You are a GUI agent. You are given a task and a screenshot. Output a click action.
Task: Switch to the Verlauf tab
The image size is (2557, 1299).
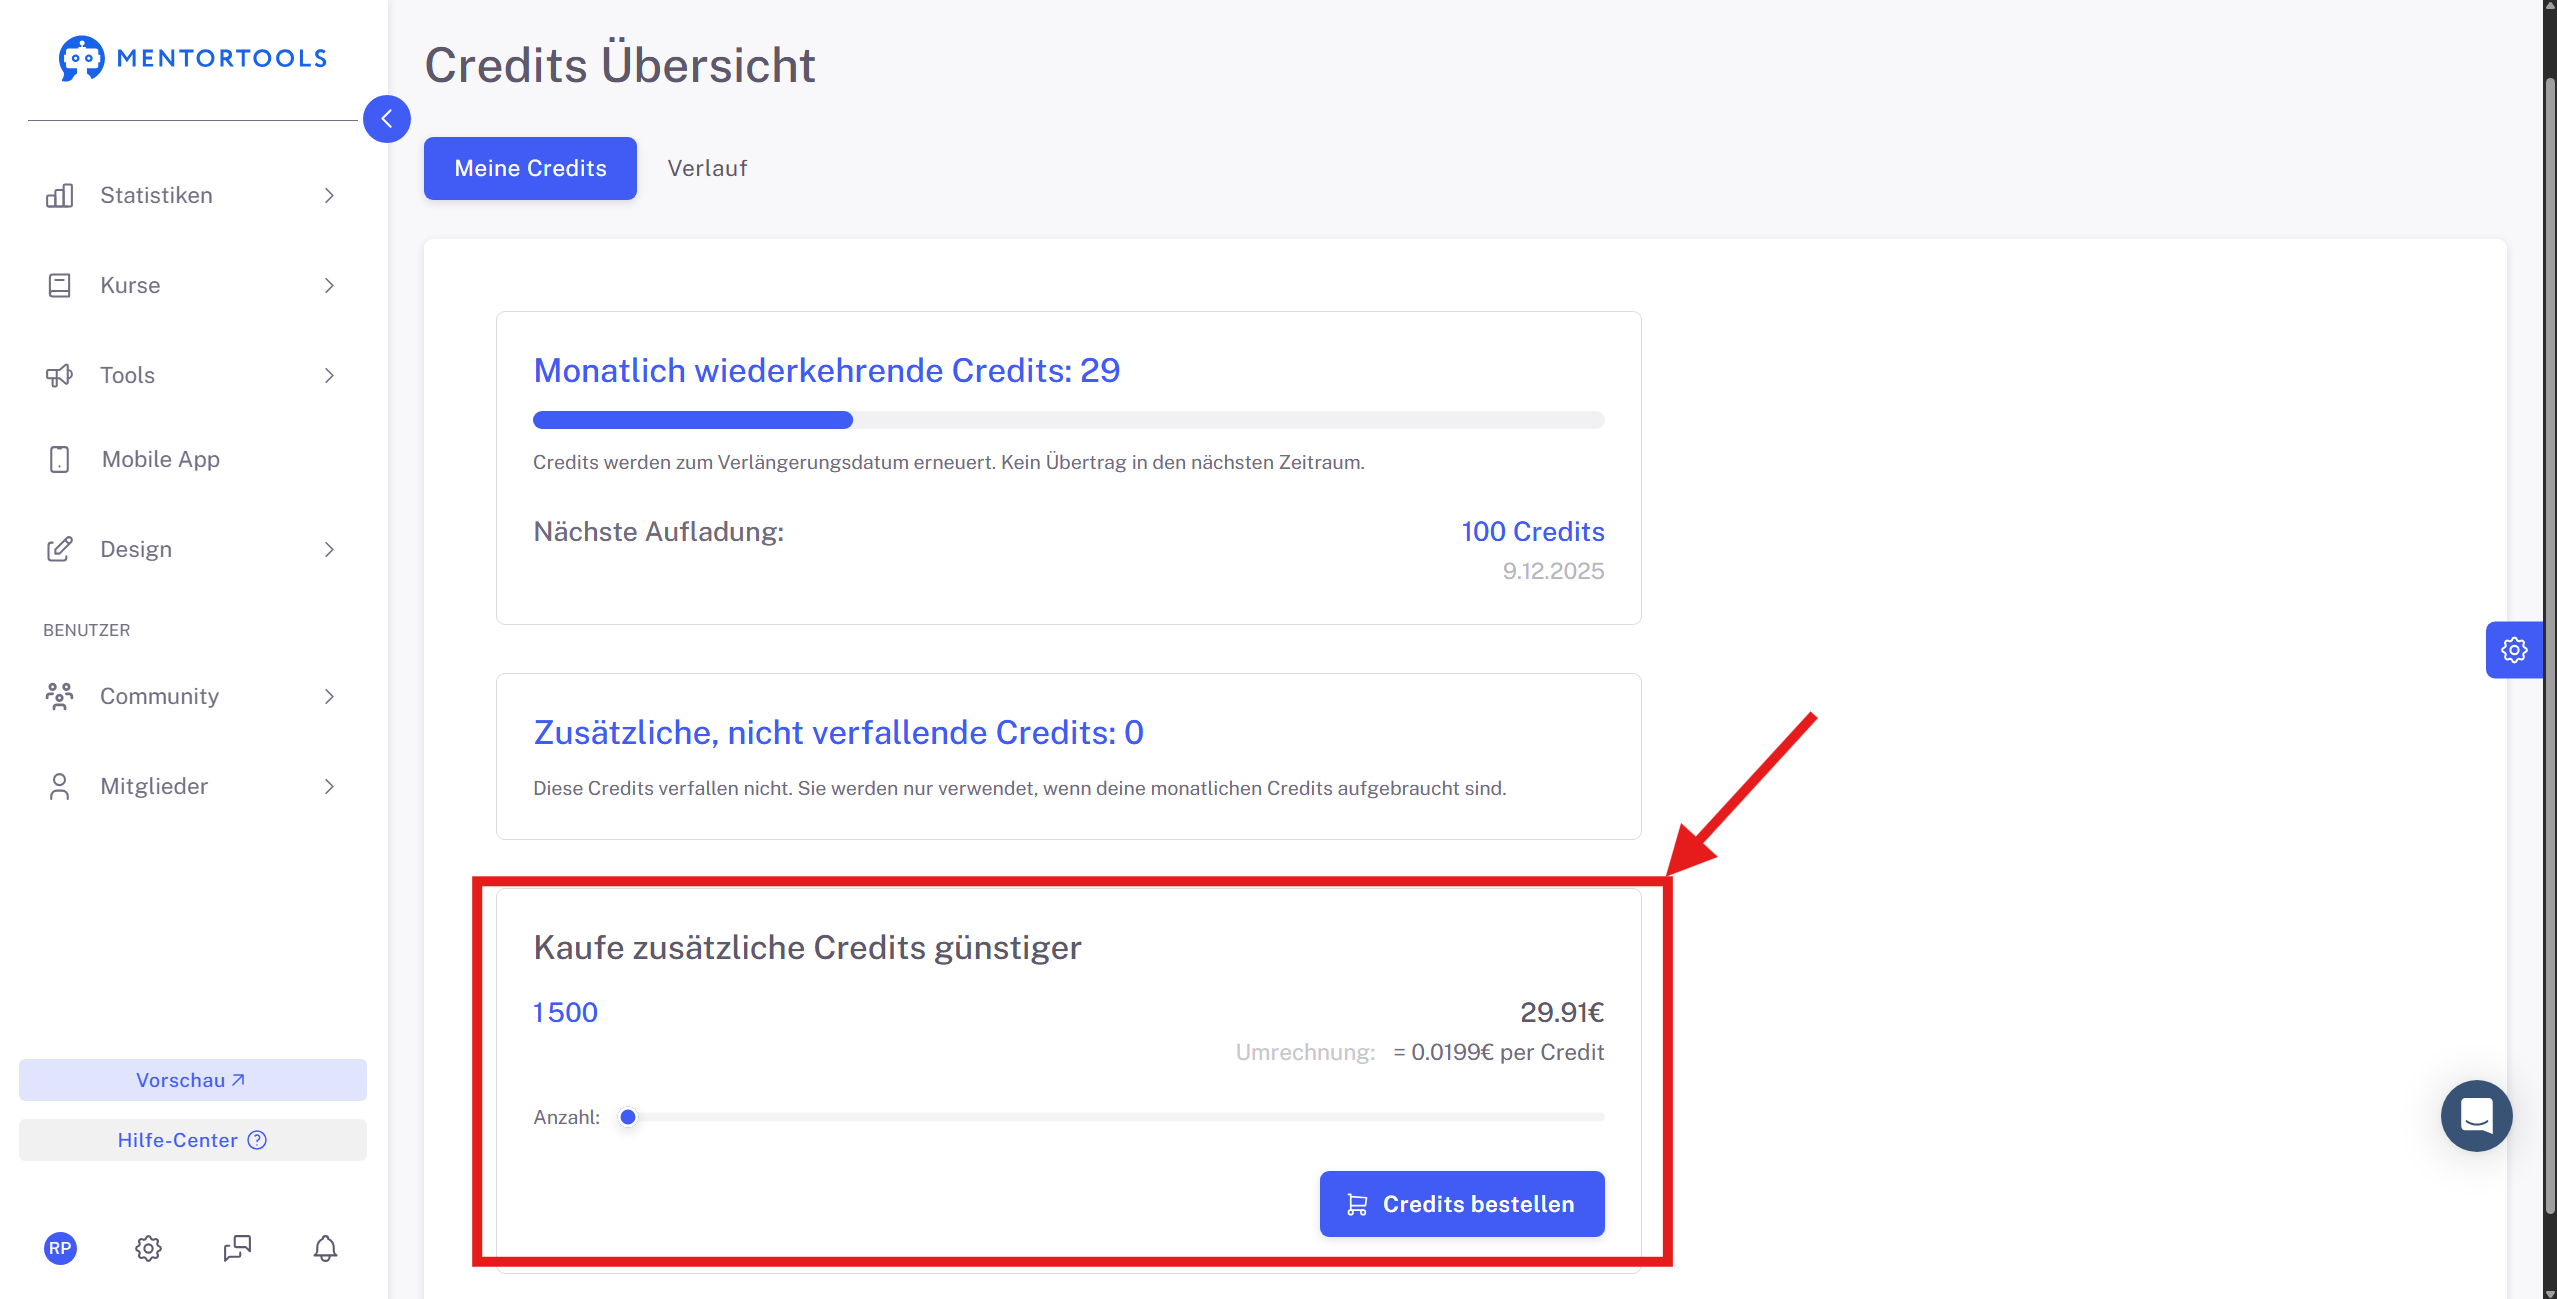(707, 168)
